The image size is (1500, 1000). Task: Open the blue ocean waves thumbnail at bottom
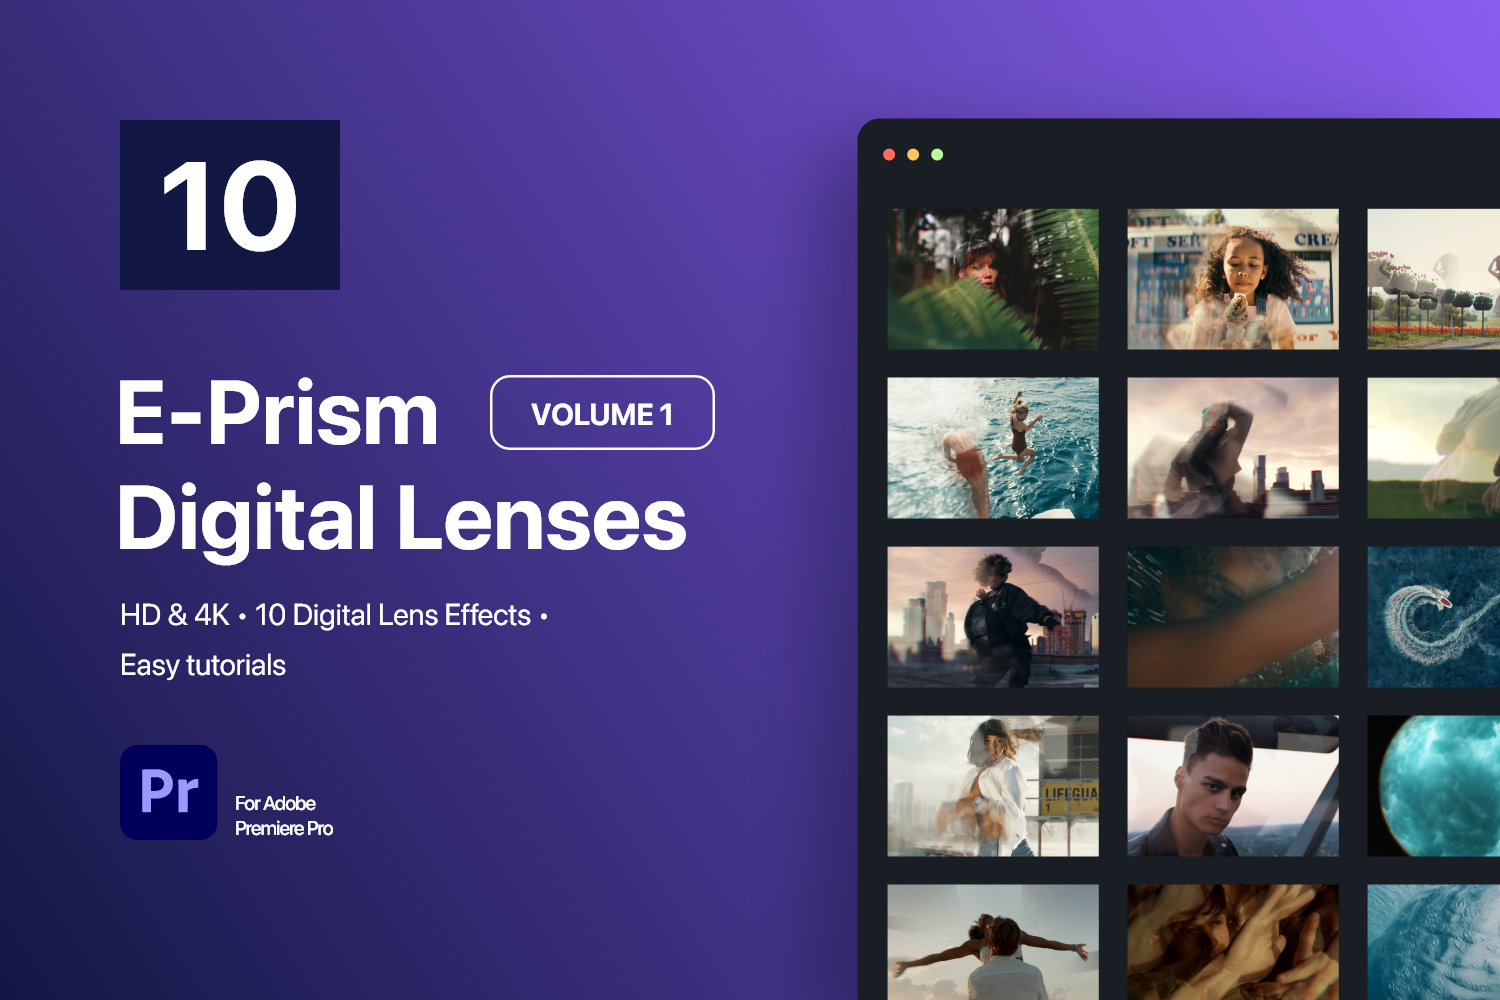pos(1434,942)
